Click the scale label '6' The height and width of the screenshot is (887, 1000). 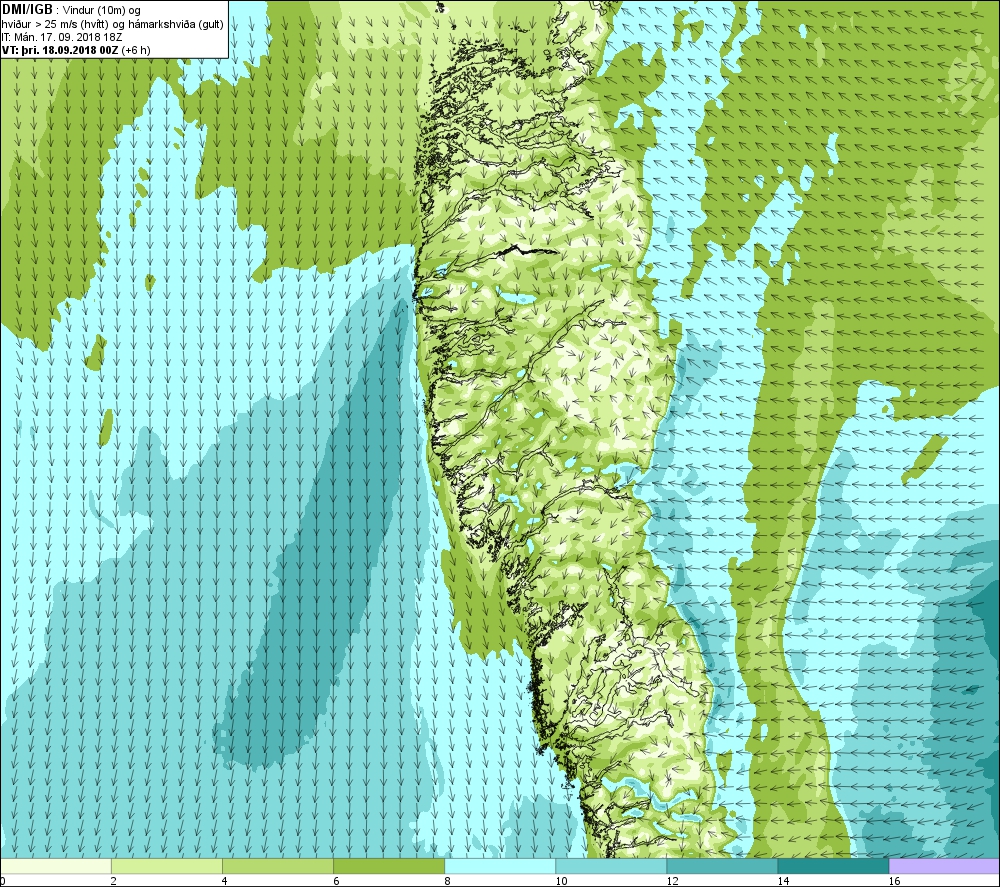point(336,881)
